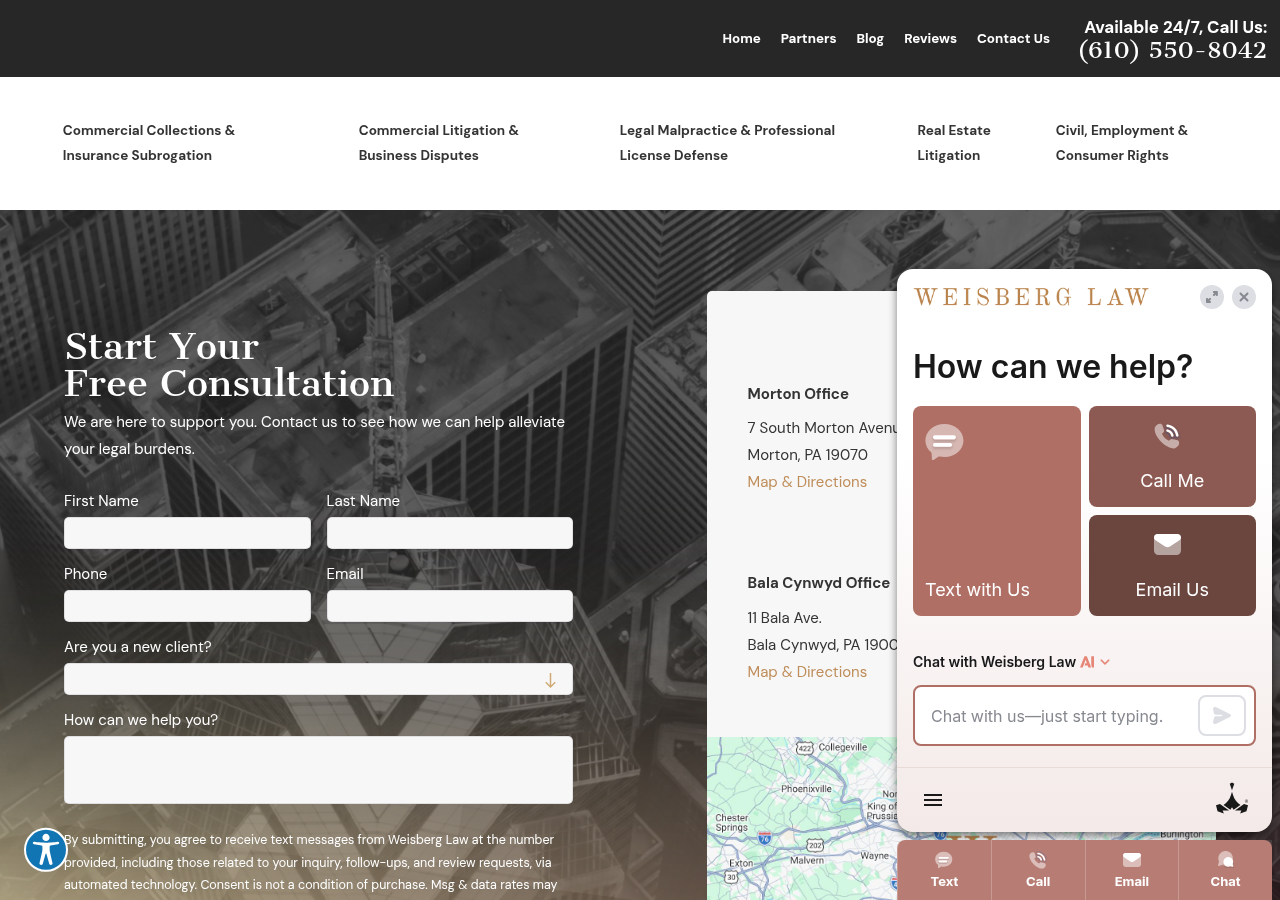Click the Email icon in bottom bar
This screenshot has height=900, width=1280.
click(x=1132, y=870)
